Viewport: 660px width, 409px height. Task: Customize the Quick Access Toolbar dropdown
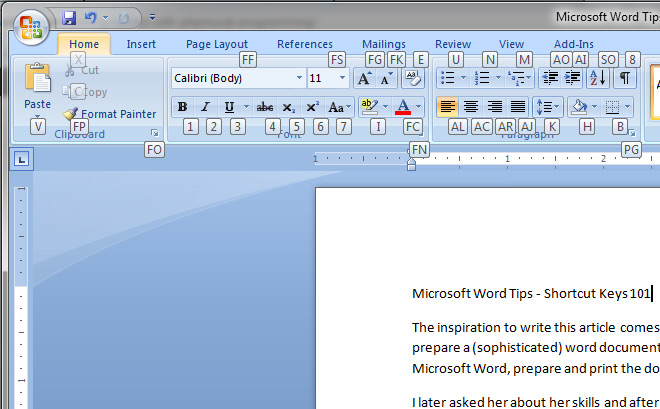(152, 17)
